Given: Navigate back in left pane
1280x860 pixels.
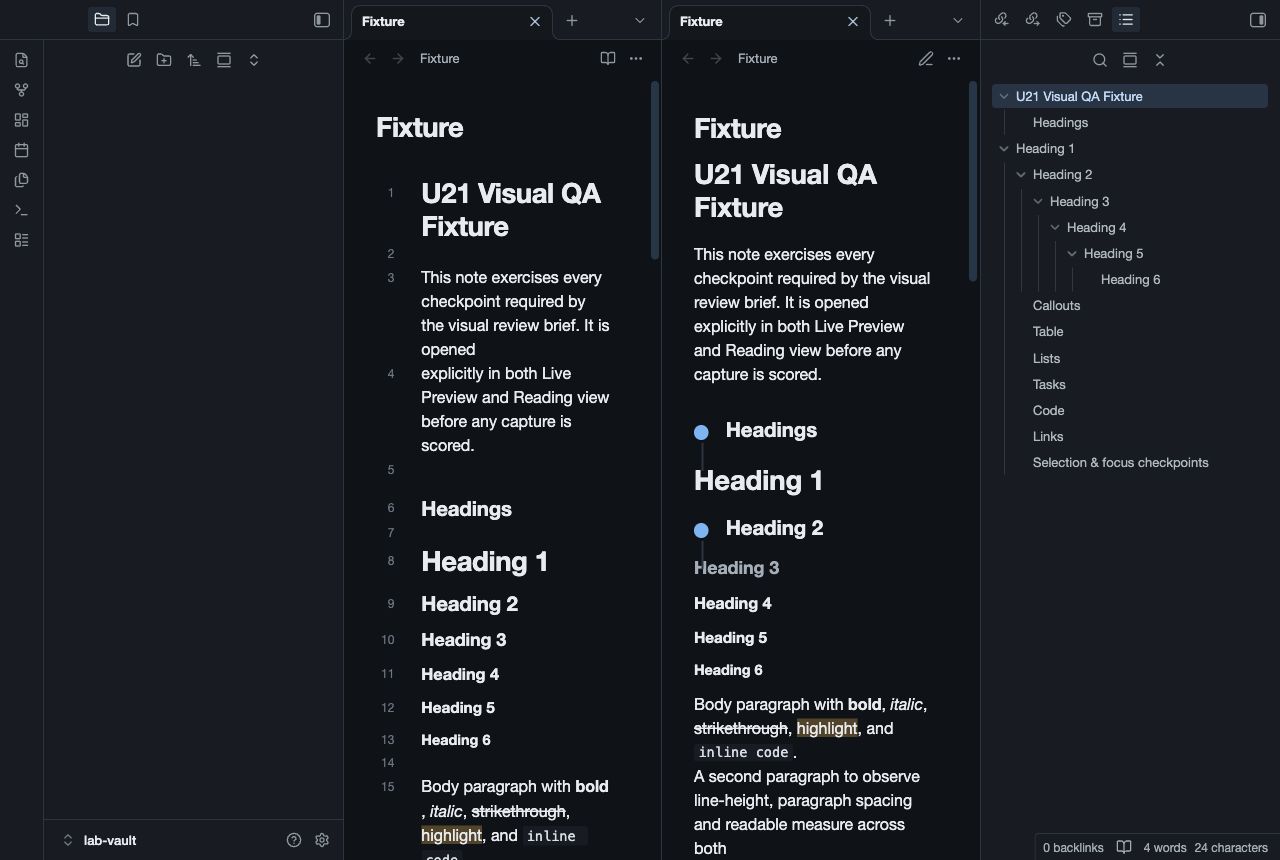Looking at the screenshot, I should point(370,59).
